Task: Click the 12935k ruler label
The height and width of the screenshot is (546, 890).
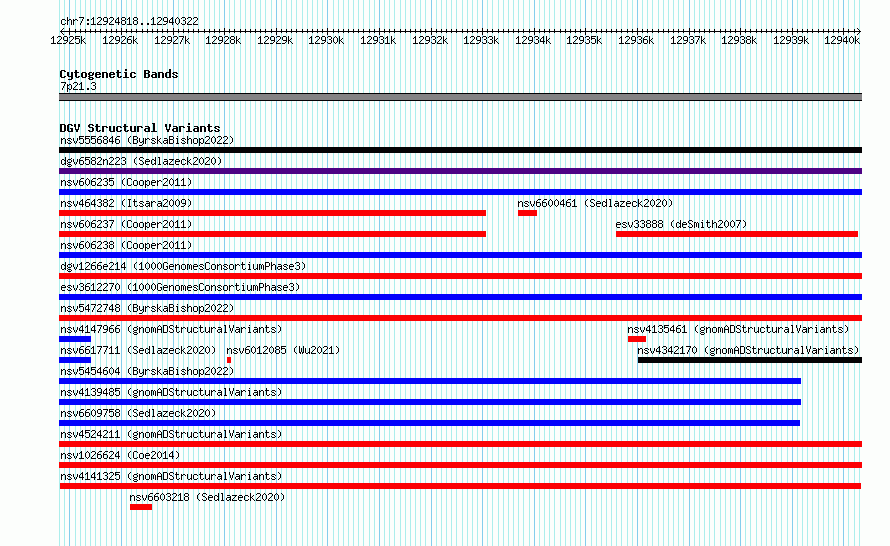Action: (584, 40)
